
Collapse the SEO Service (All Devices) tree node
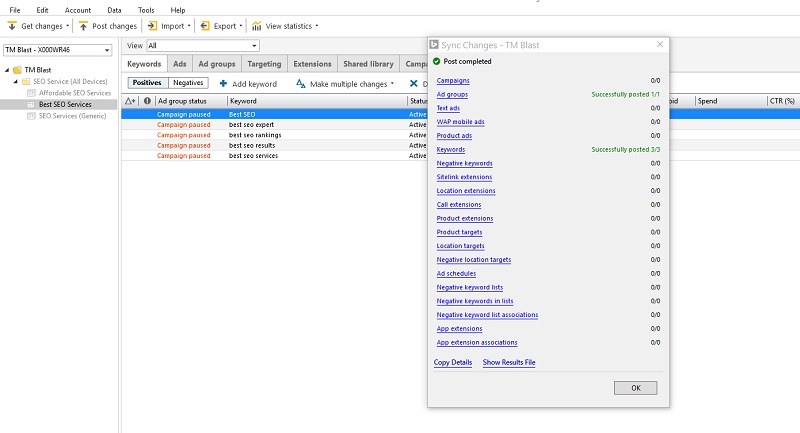(16, 82)
